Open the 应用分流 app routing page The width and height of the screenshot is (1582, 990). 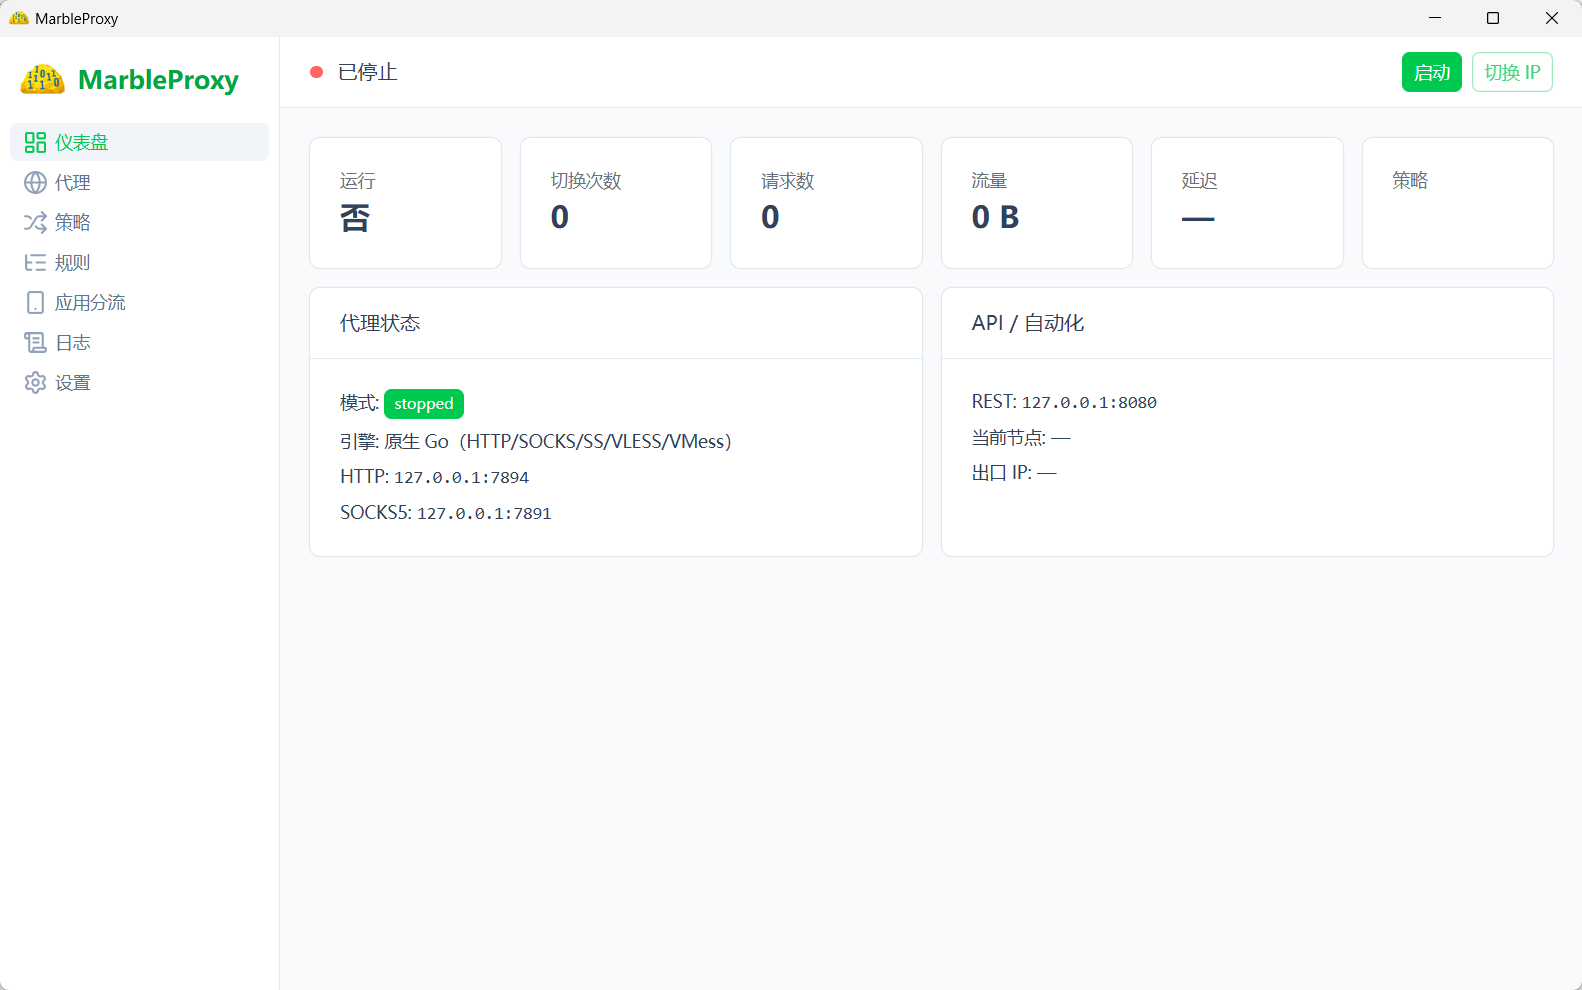pos(139,302)
